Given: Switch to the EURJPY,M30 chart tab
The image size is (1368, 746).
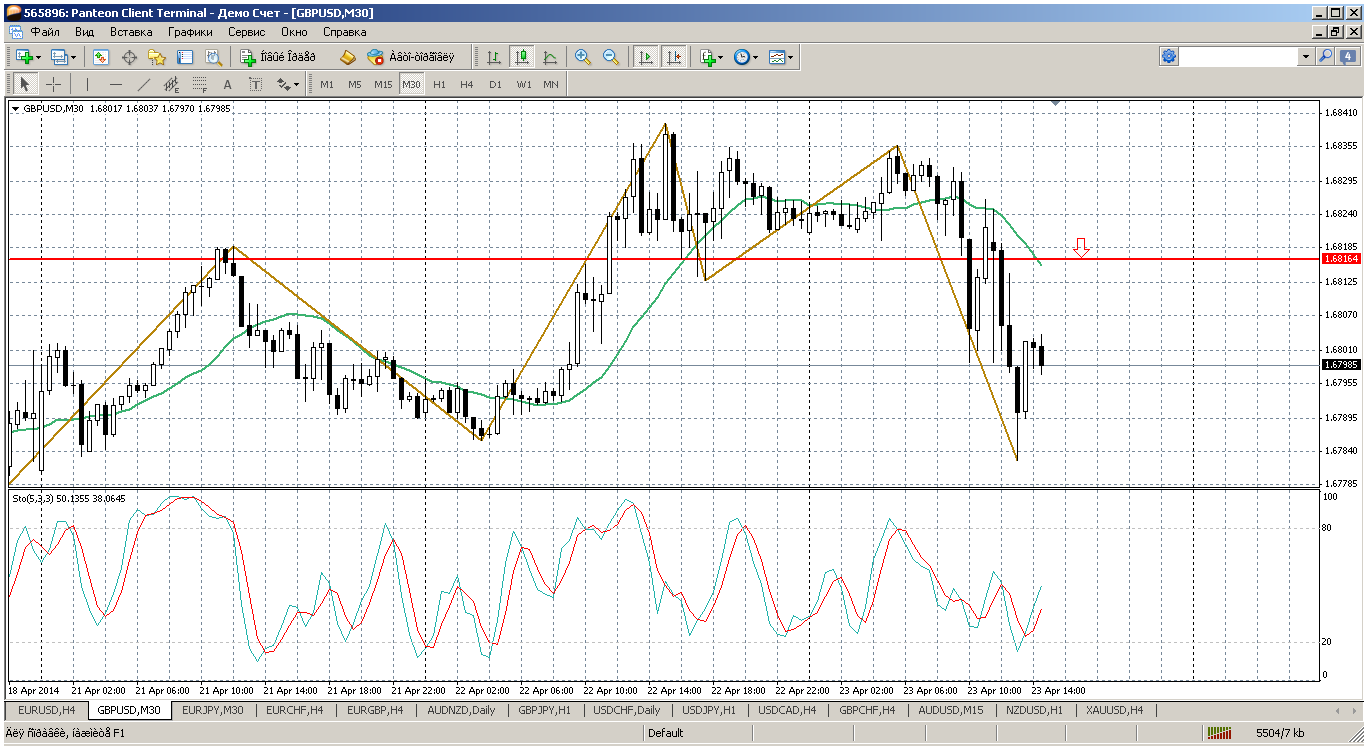Looking at the screenshot, I should point(212,711).
